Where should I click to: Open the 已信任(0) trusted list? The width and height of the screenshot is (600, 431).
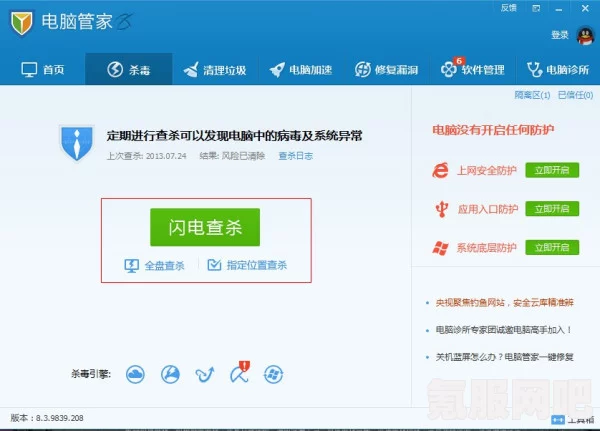(575, 95)
